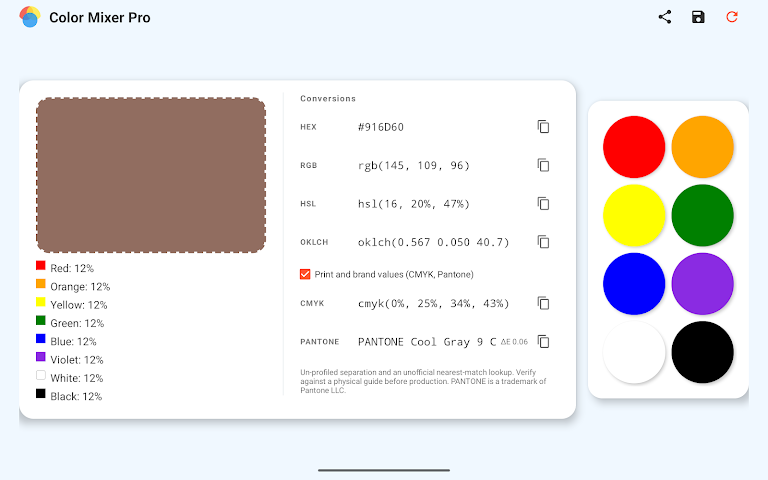Add green from the palette circle
This screenshot has height=480, width=768.
702,216
